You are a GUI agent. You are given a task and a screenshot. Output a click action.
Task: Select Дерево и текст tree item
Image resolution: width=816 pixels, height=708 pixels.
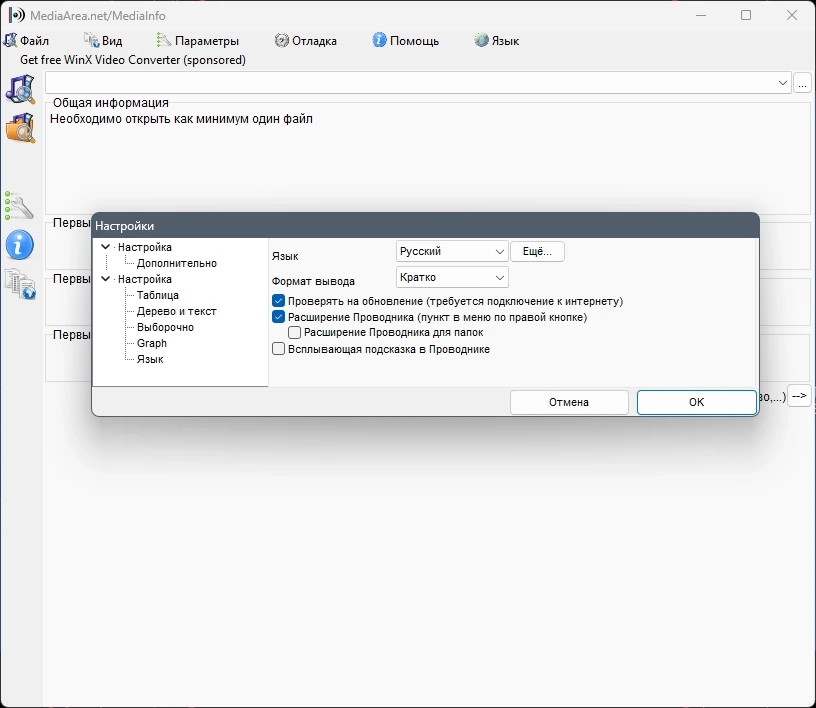(176, 311)
